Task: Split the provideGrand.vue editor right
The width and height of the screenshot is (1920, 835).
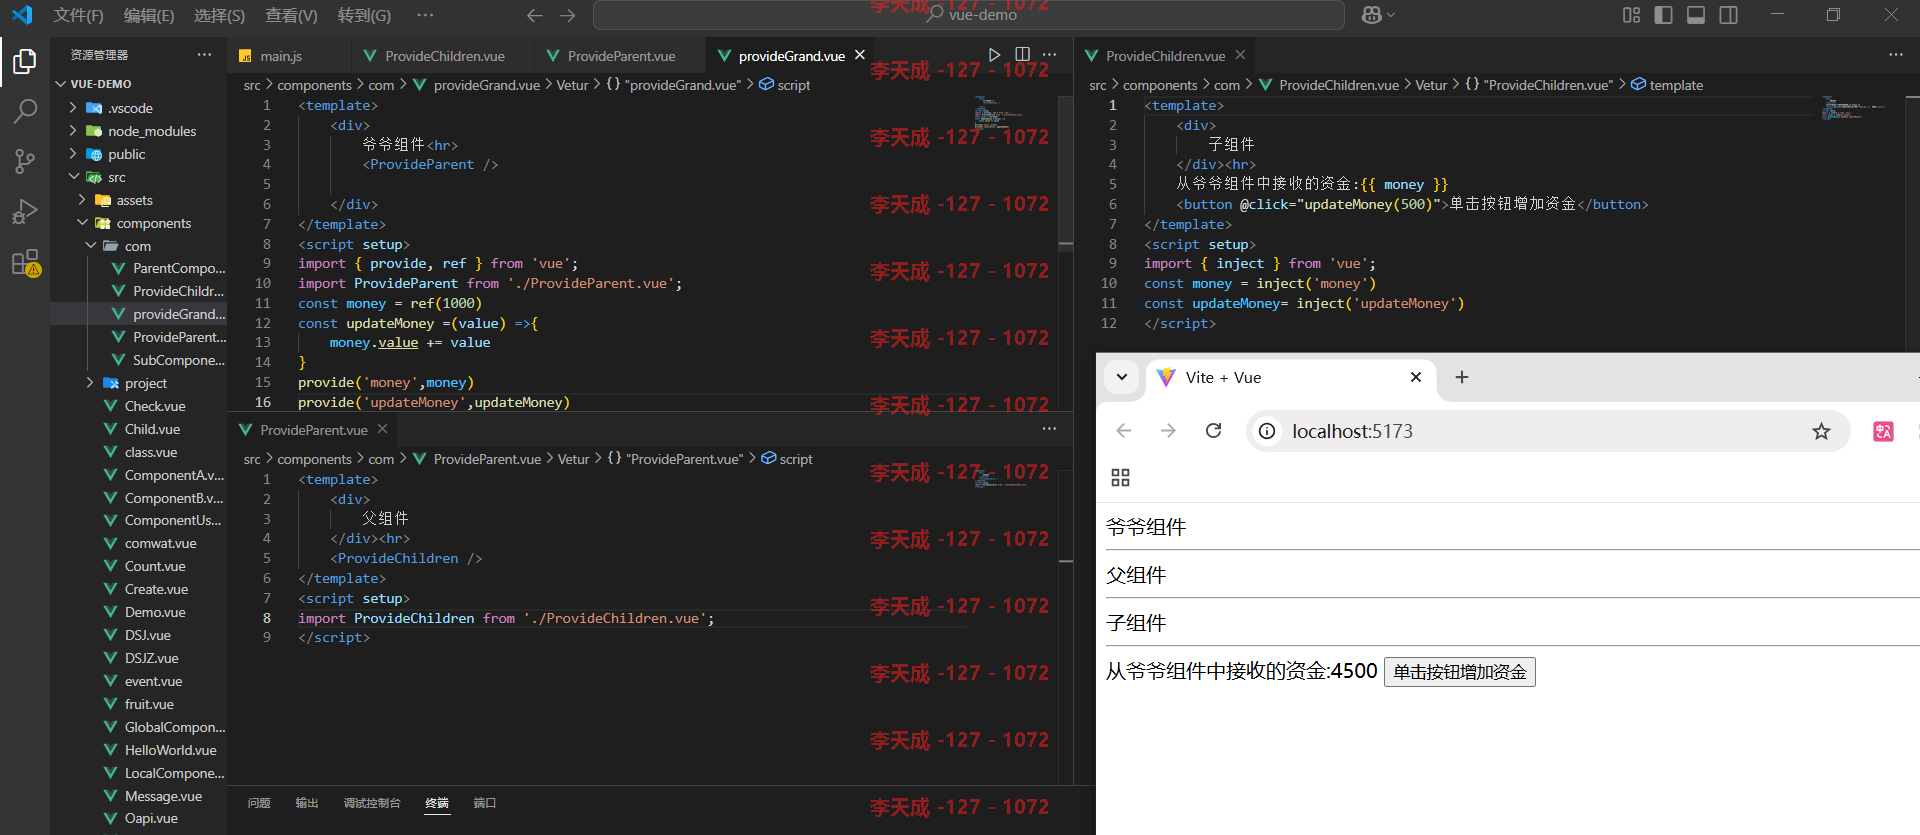Action: click(1022, 55)
